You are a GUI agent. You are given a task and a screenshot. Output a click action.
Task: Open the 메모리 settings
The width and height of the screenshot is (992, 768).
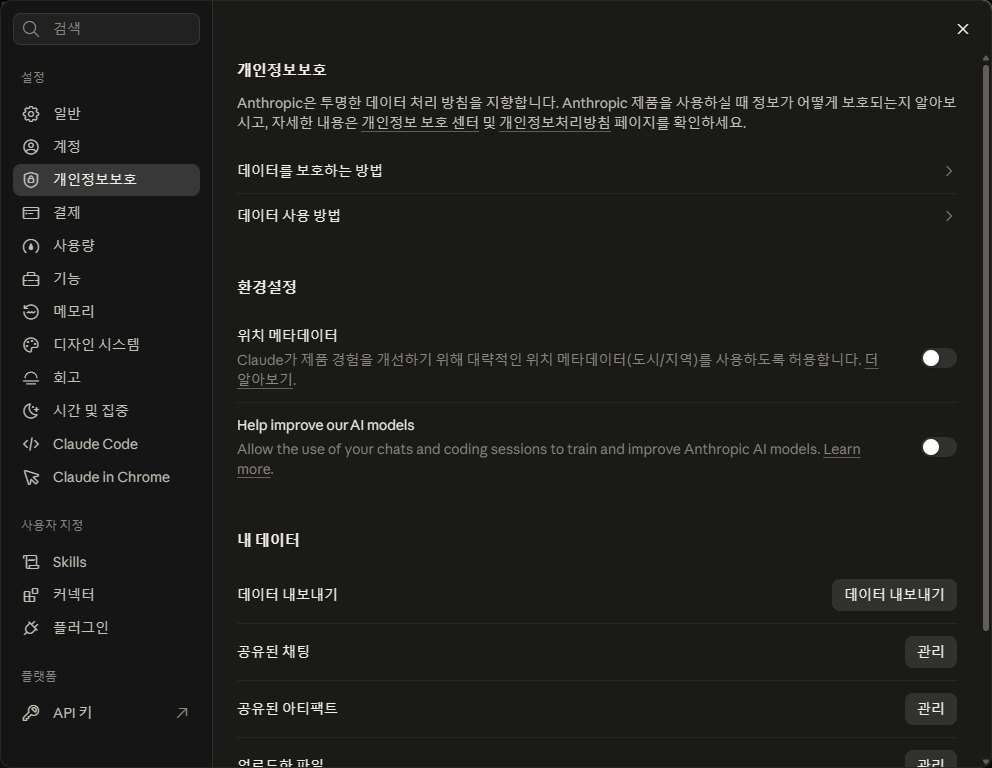[x=106, y=311]
